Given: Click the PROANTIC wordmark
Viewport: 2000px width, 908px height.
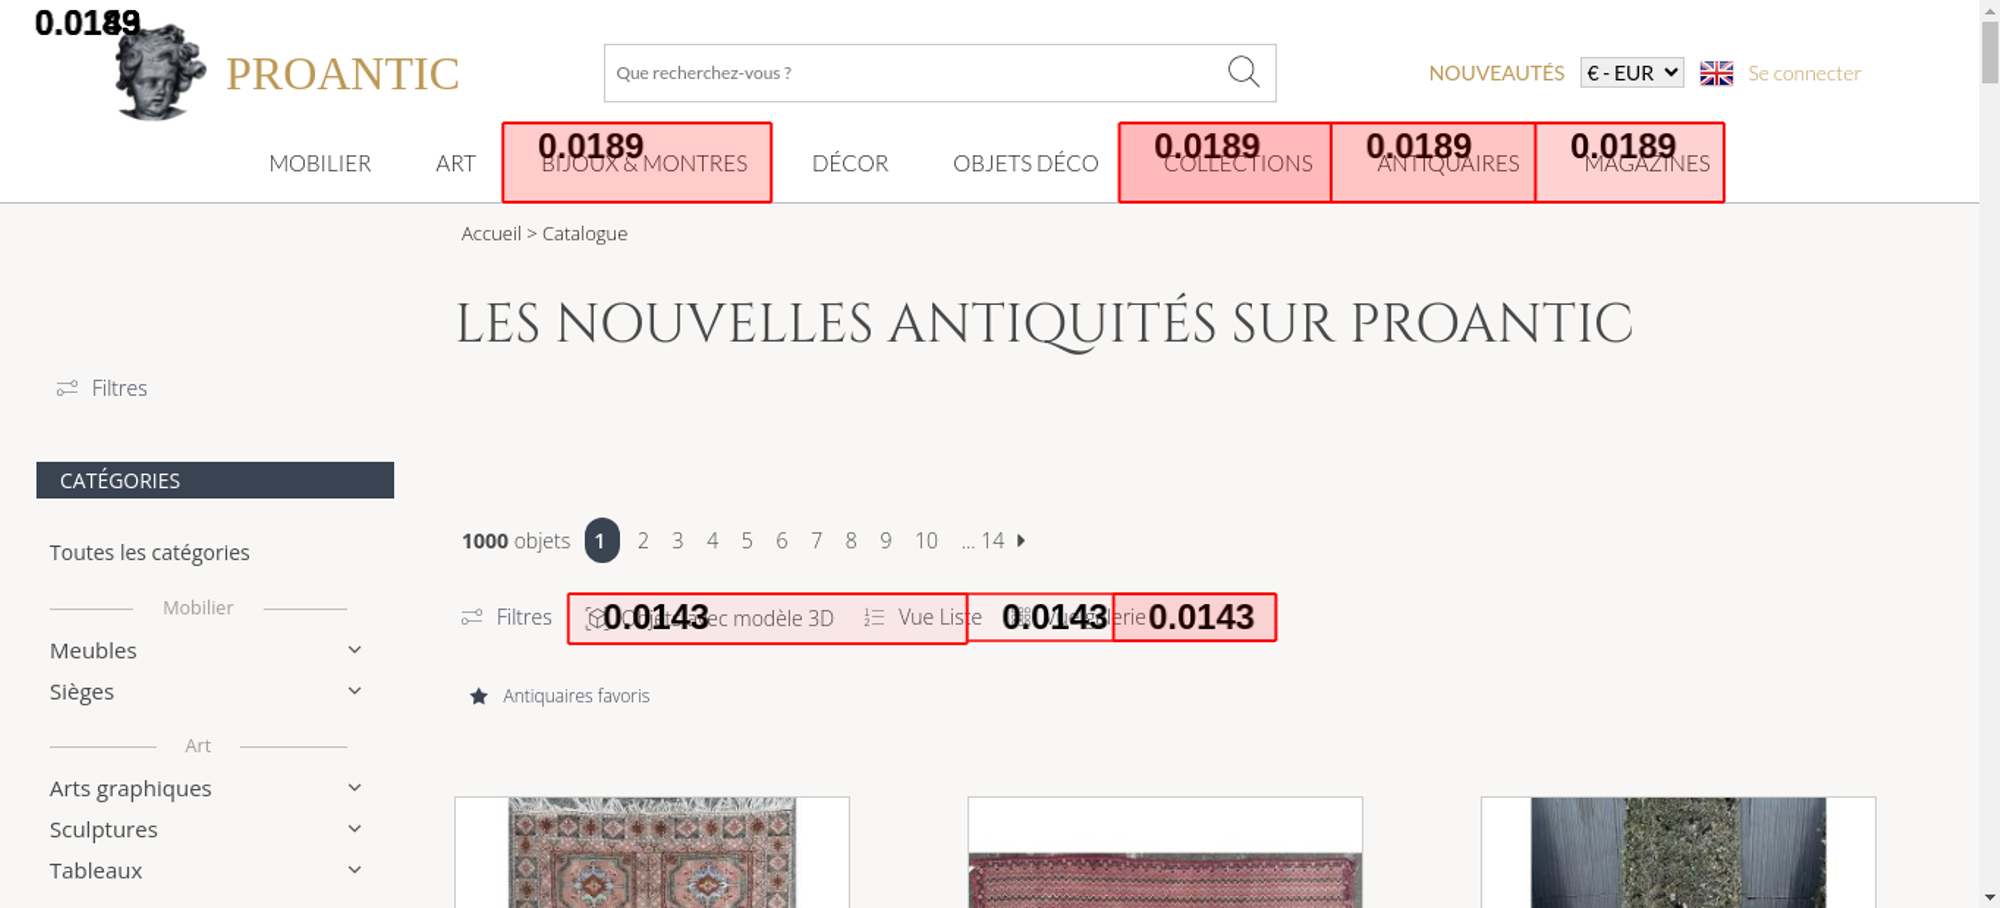Looking at the screenshot, I should click(x=342, y=74).
